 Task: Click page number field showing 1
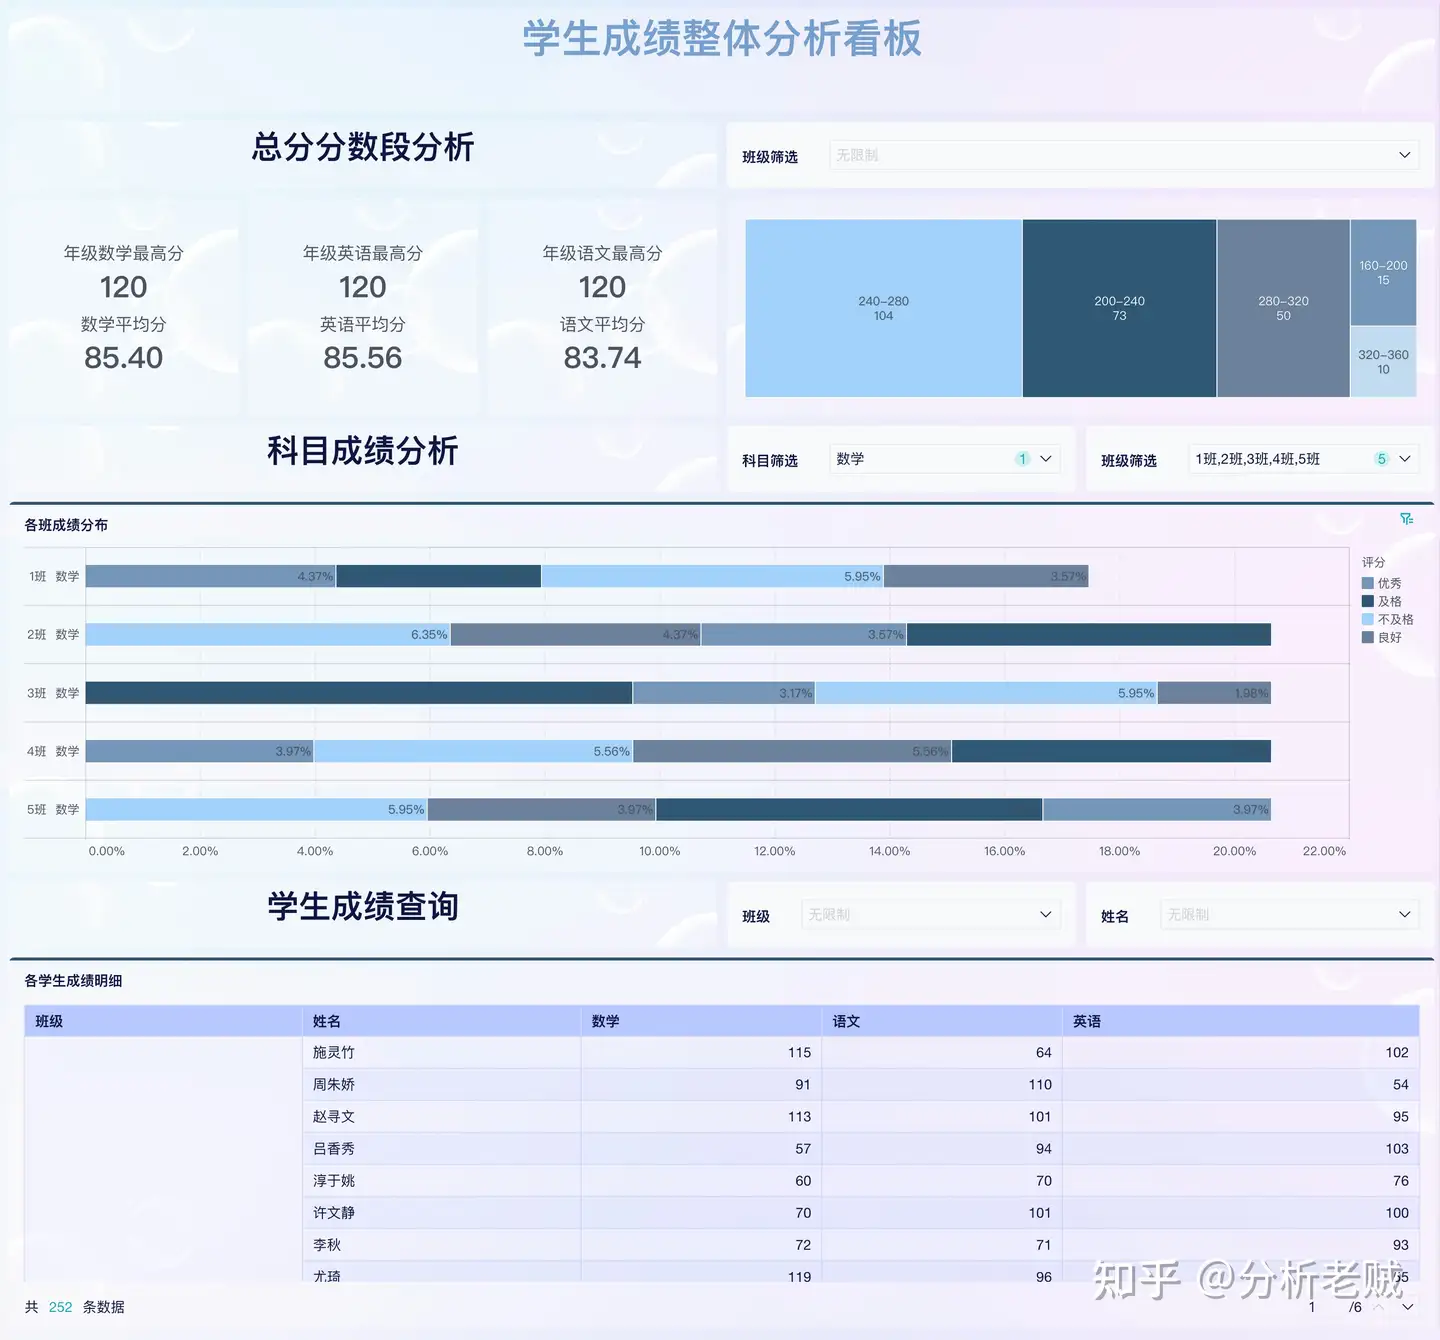pyautogui.click(x=1312, y=1307)
